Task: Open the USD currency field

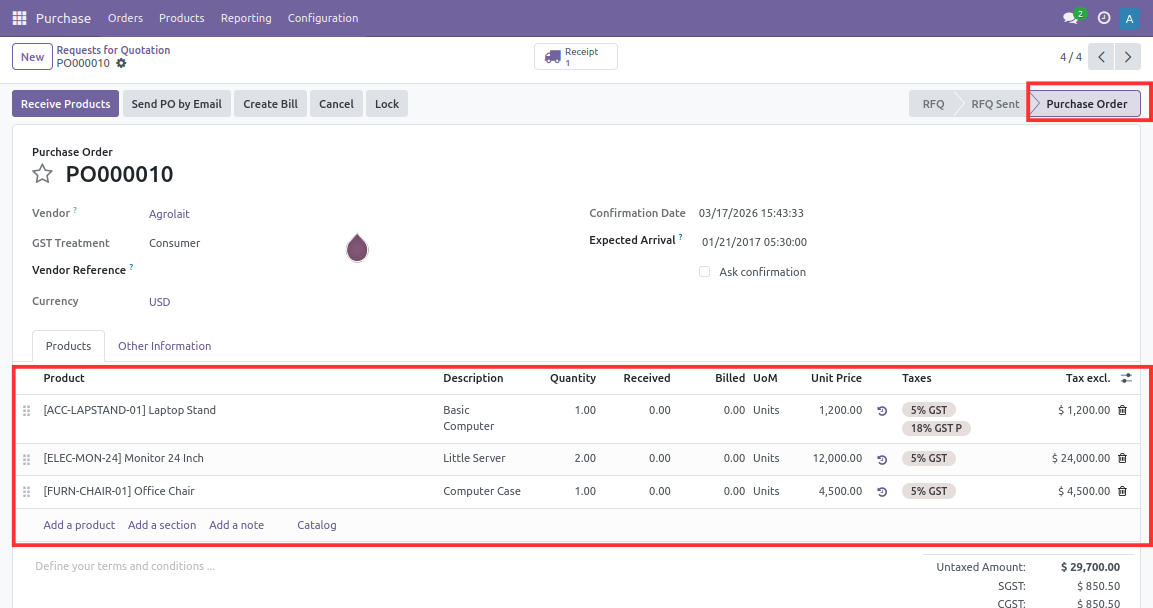Action: tap(160, 301)
